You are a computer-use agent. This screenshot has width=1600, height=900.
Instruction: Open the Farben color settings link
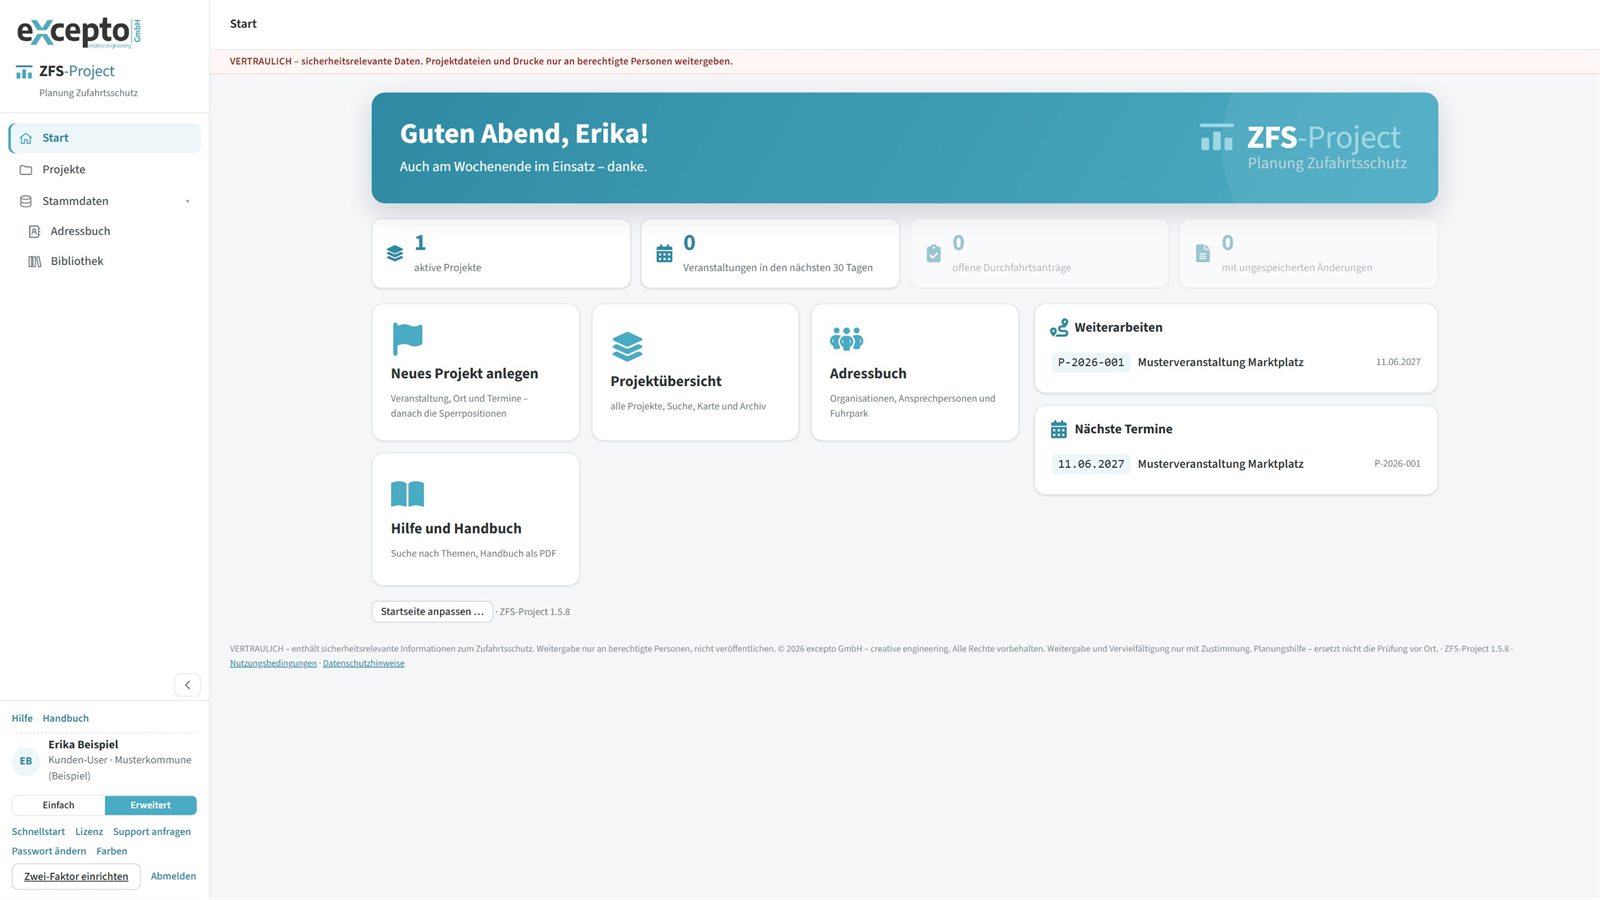112,851
